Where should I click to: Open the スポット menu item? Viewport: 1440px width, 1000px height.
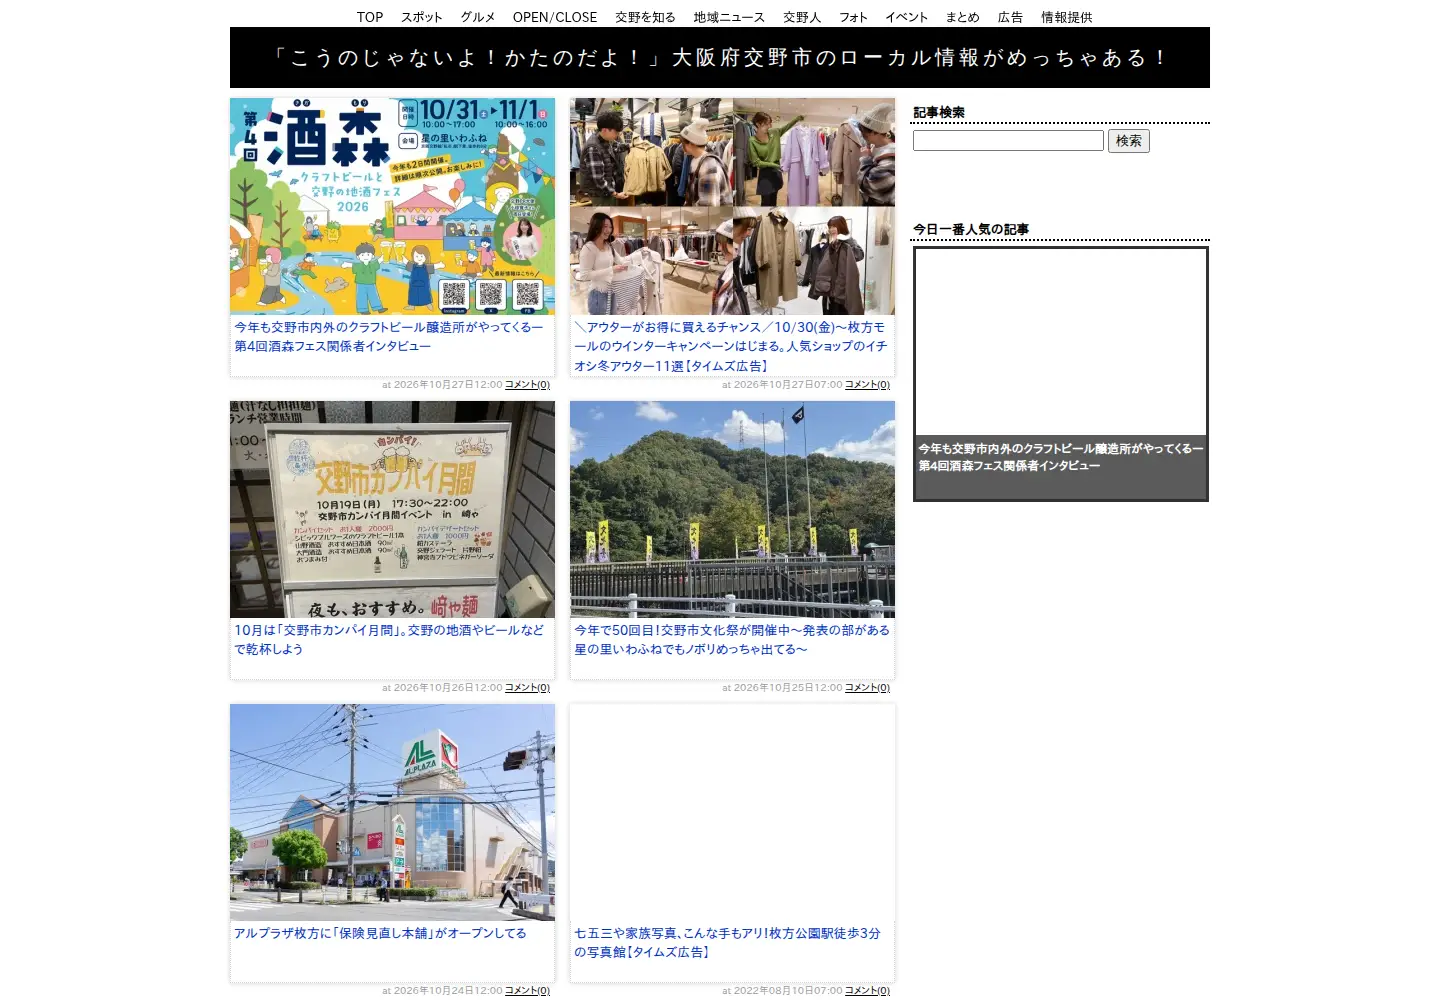pyautogui.click(x=422, y=17)
